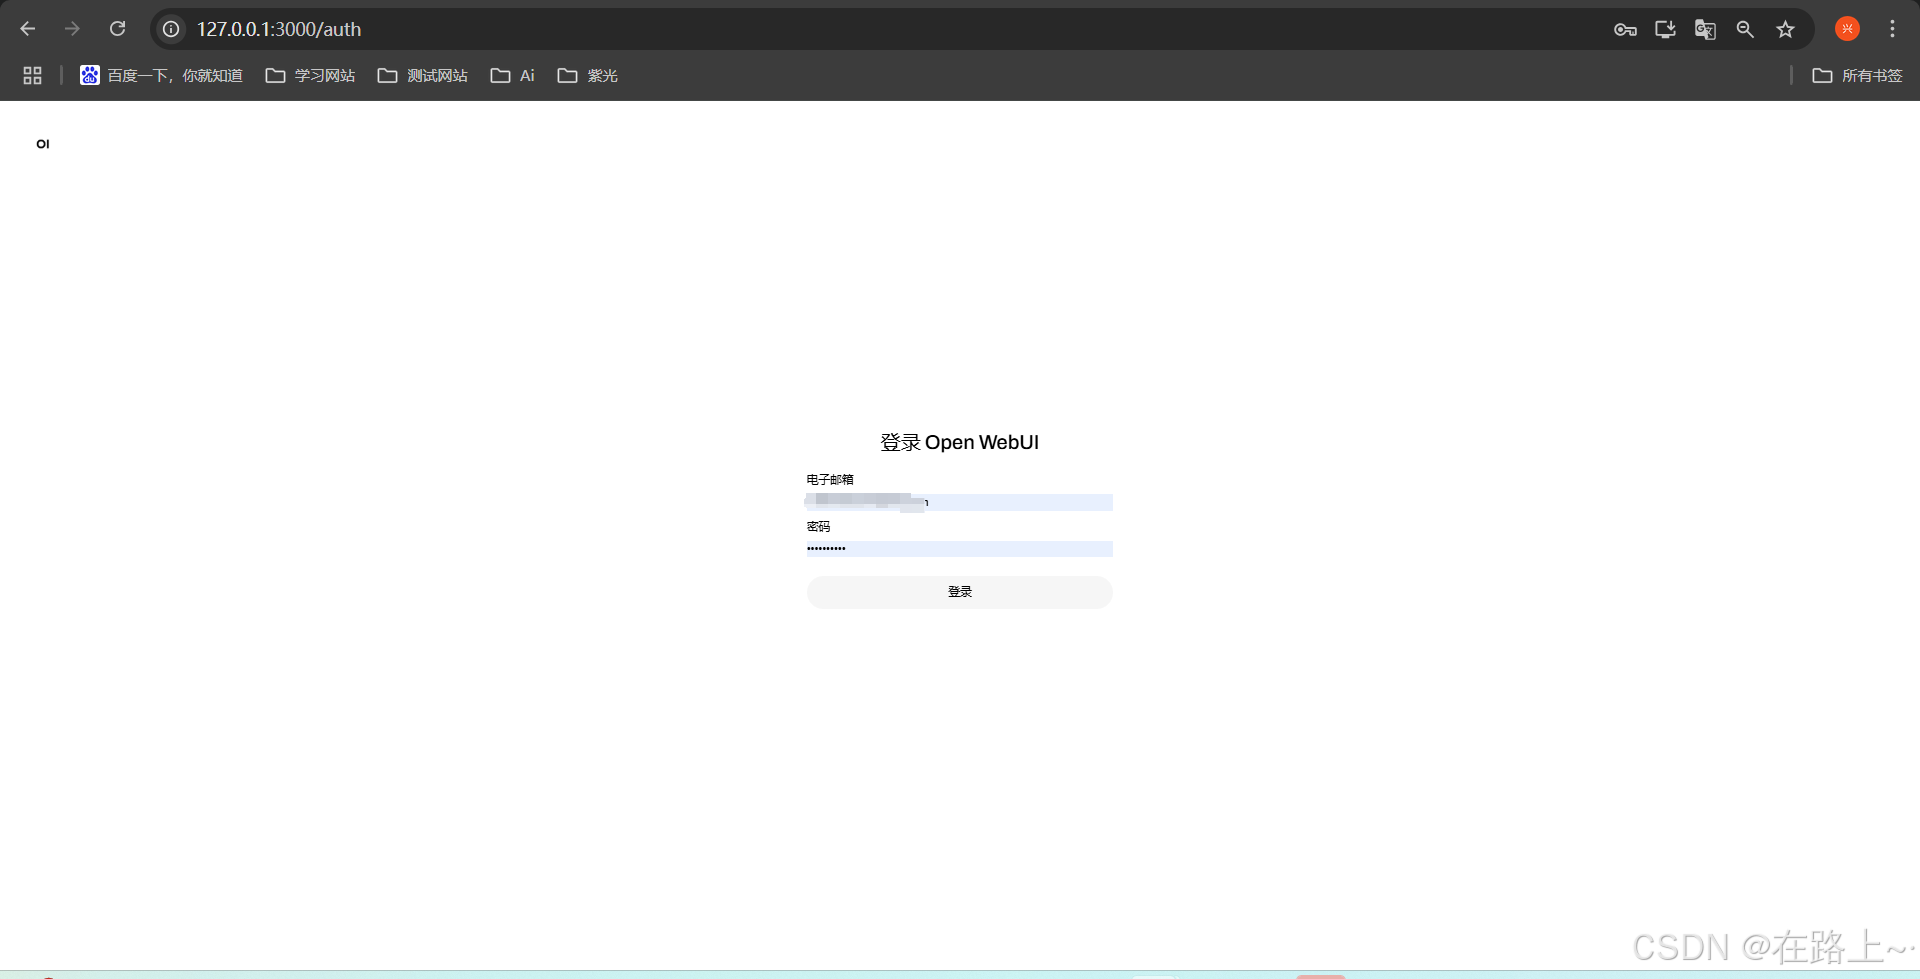Click the 登录 login button
The height and width of the screenshot is (979, 1920).
point(959,592)
